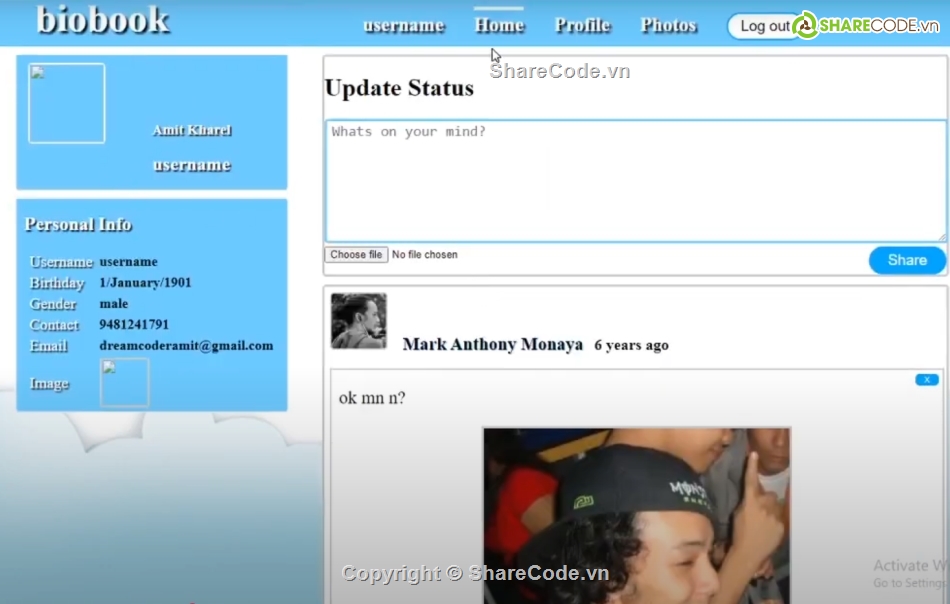Click the post text ok mn n?
Screen dimensions: 950x604
click(x=372, y=398)
